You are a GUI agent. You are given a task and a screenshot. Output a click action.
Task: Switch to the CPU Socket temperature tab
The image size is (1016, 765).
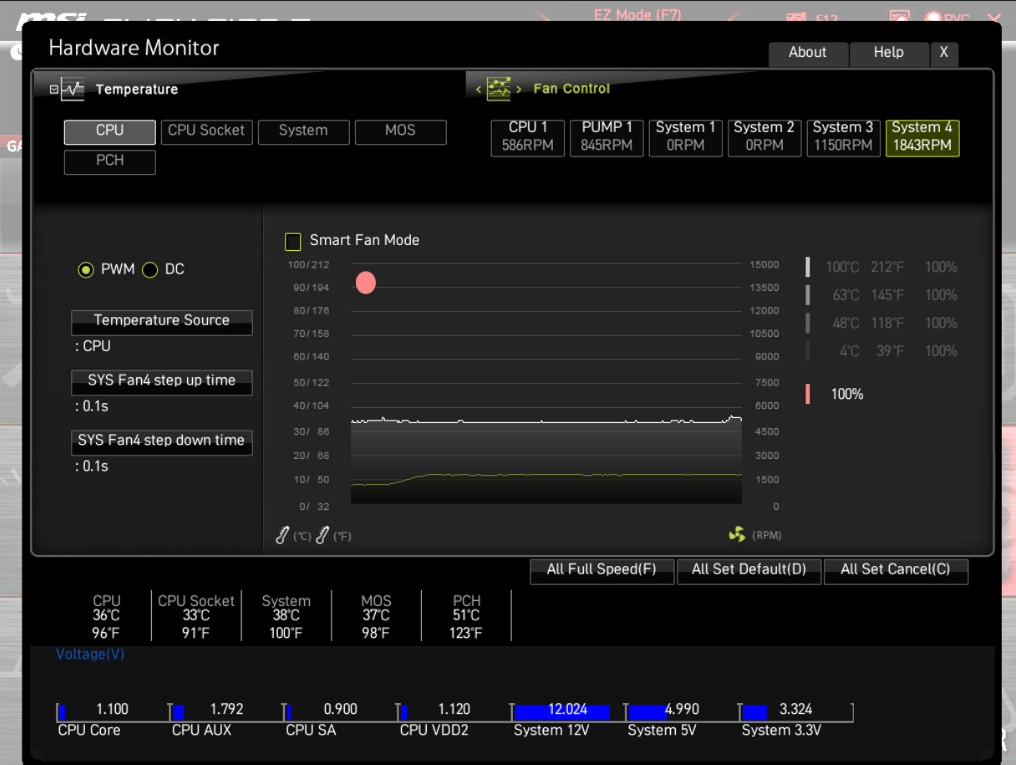[x=206, y=131]
